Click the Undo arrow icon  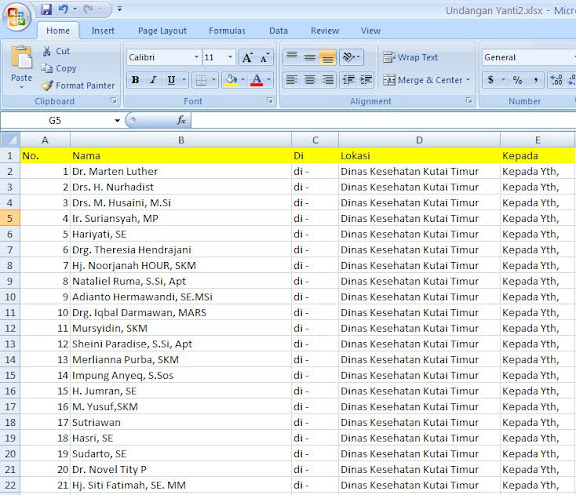(63, 9)
